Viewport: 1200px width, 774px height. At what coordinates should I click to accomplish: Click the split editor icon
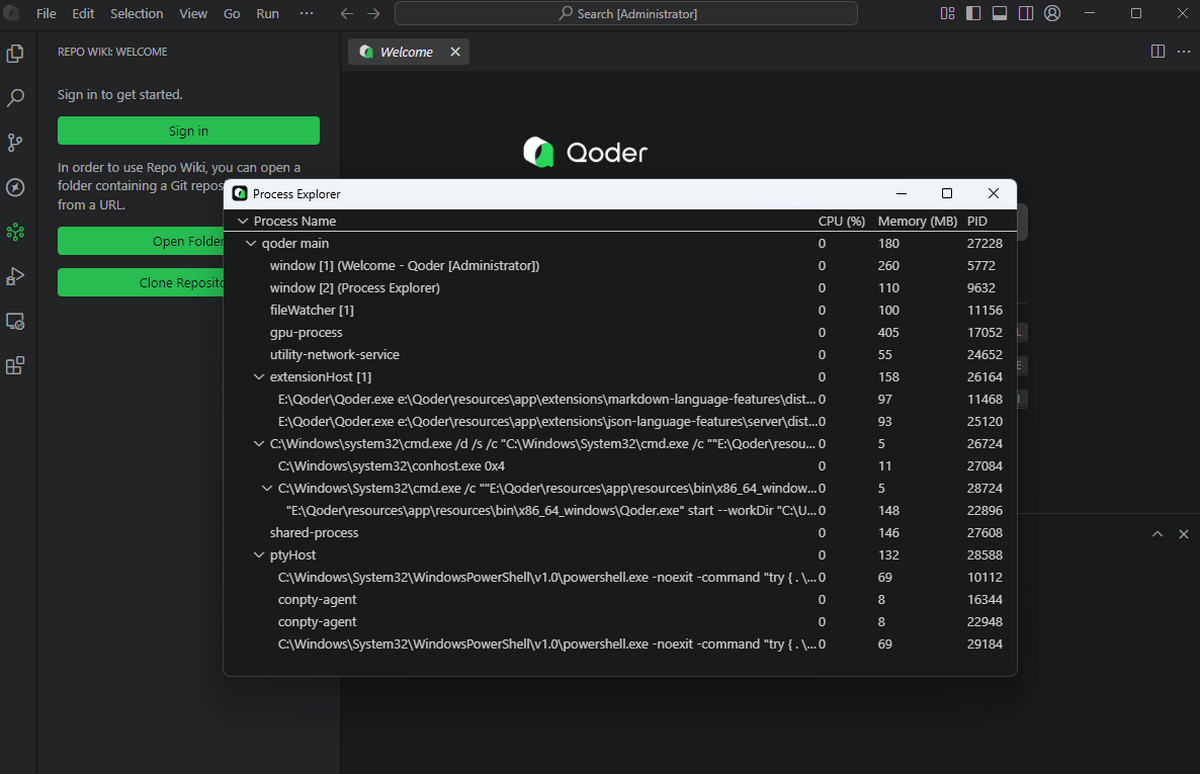1158,52
